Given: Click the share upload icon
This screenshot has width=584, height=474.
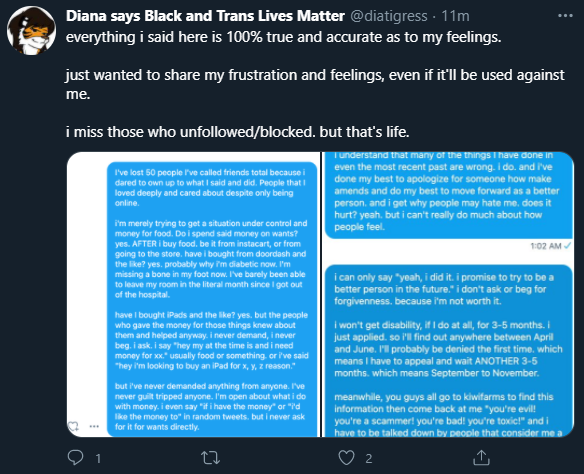Looking at the screenshot, I should tap(481, 458).
